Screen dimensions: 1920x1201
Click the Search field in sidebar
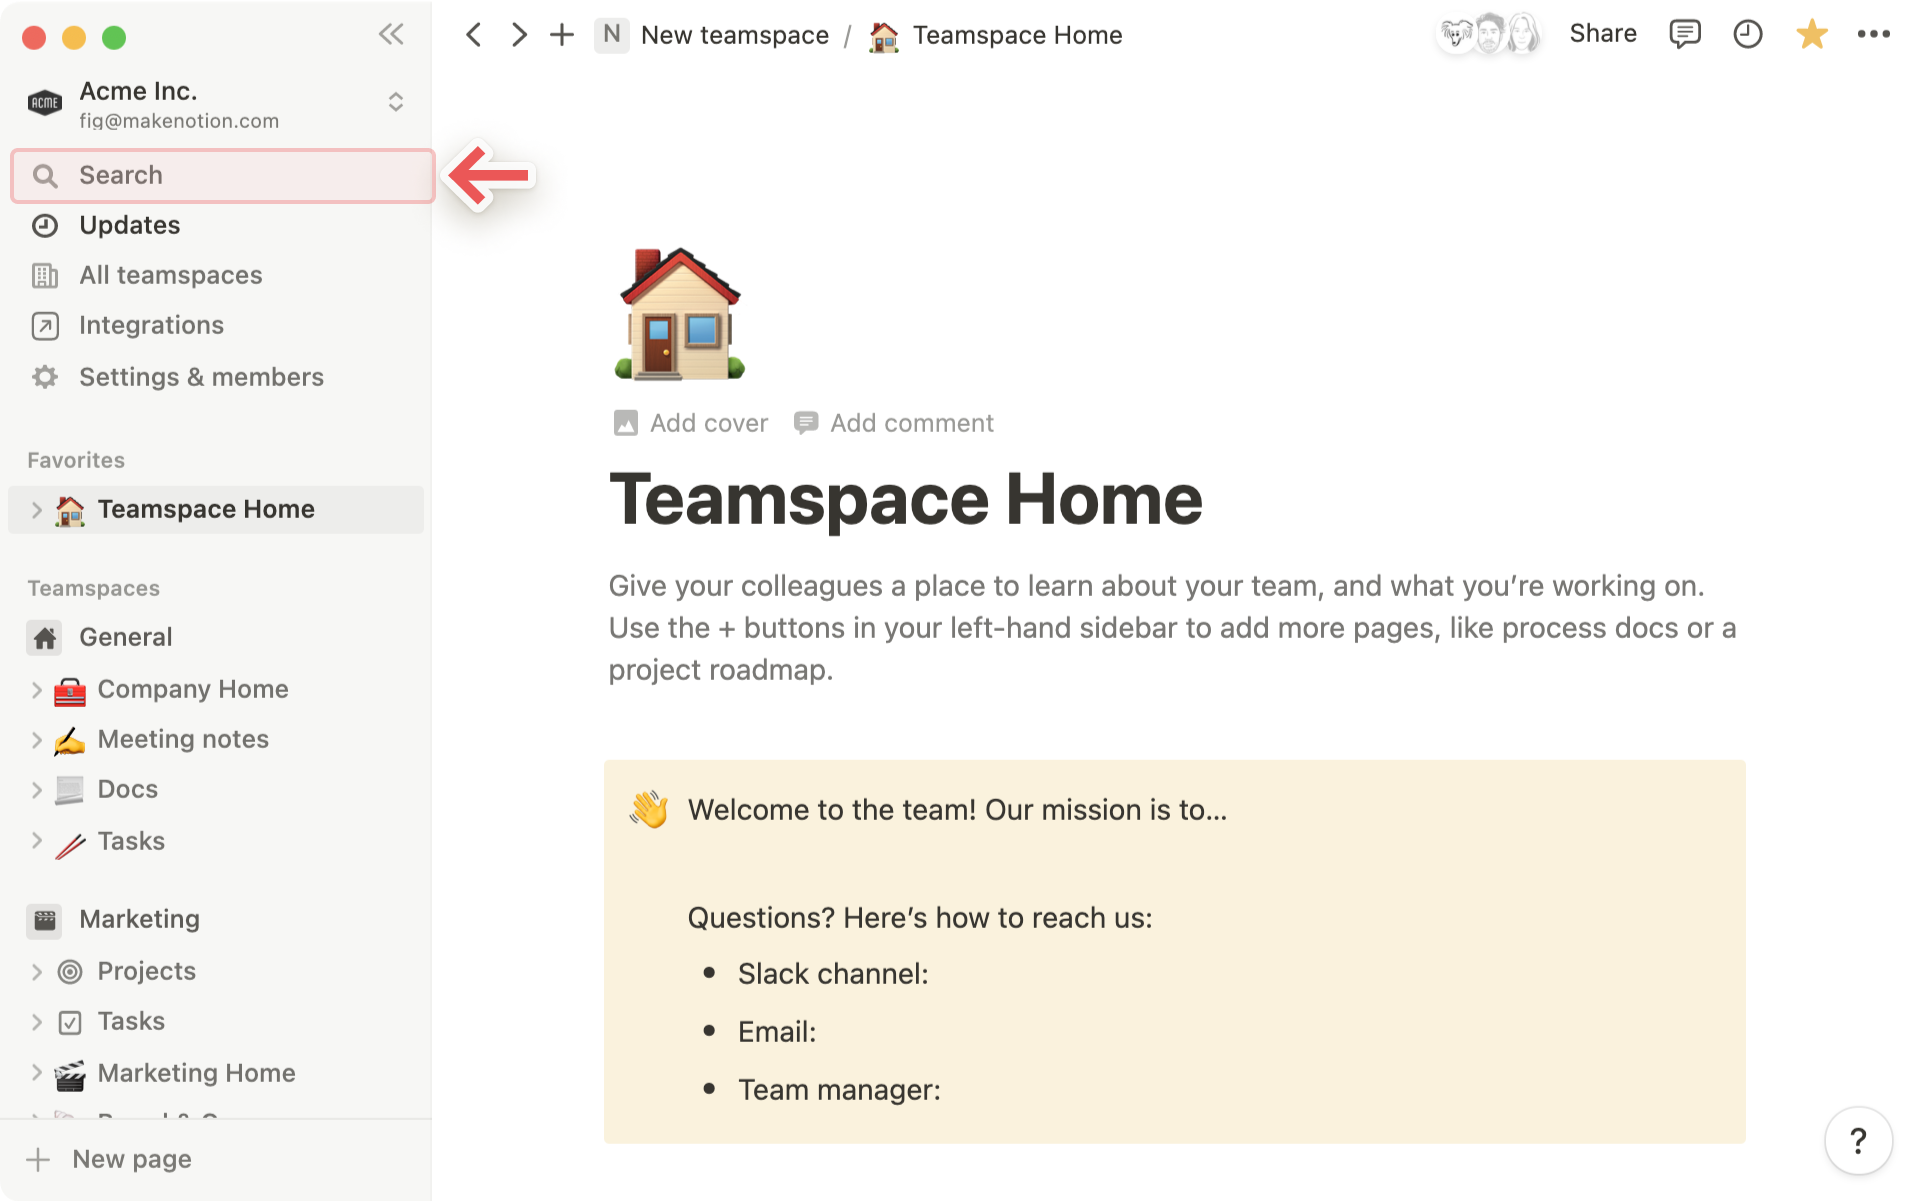(222, 176)
